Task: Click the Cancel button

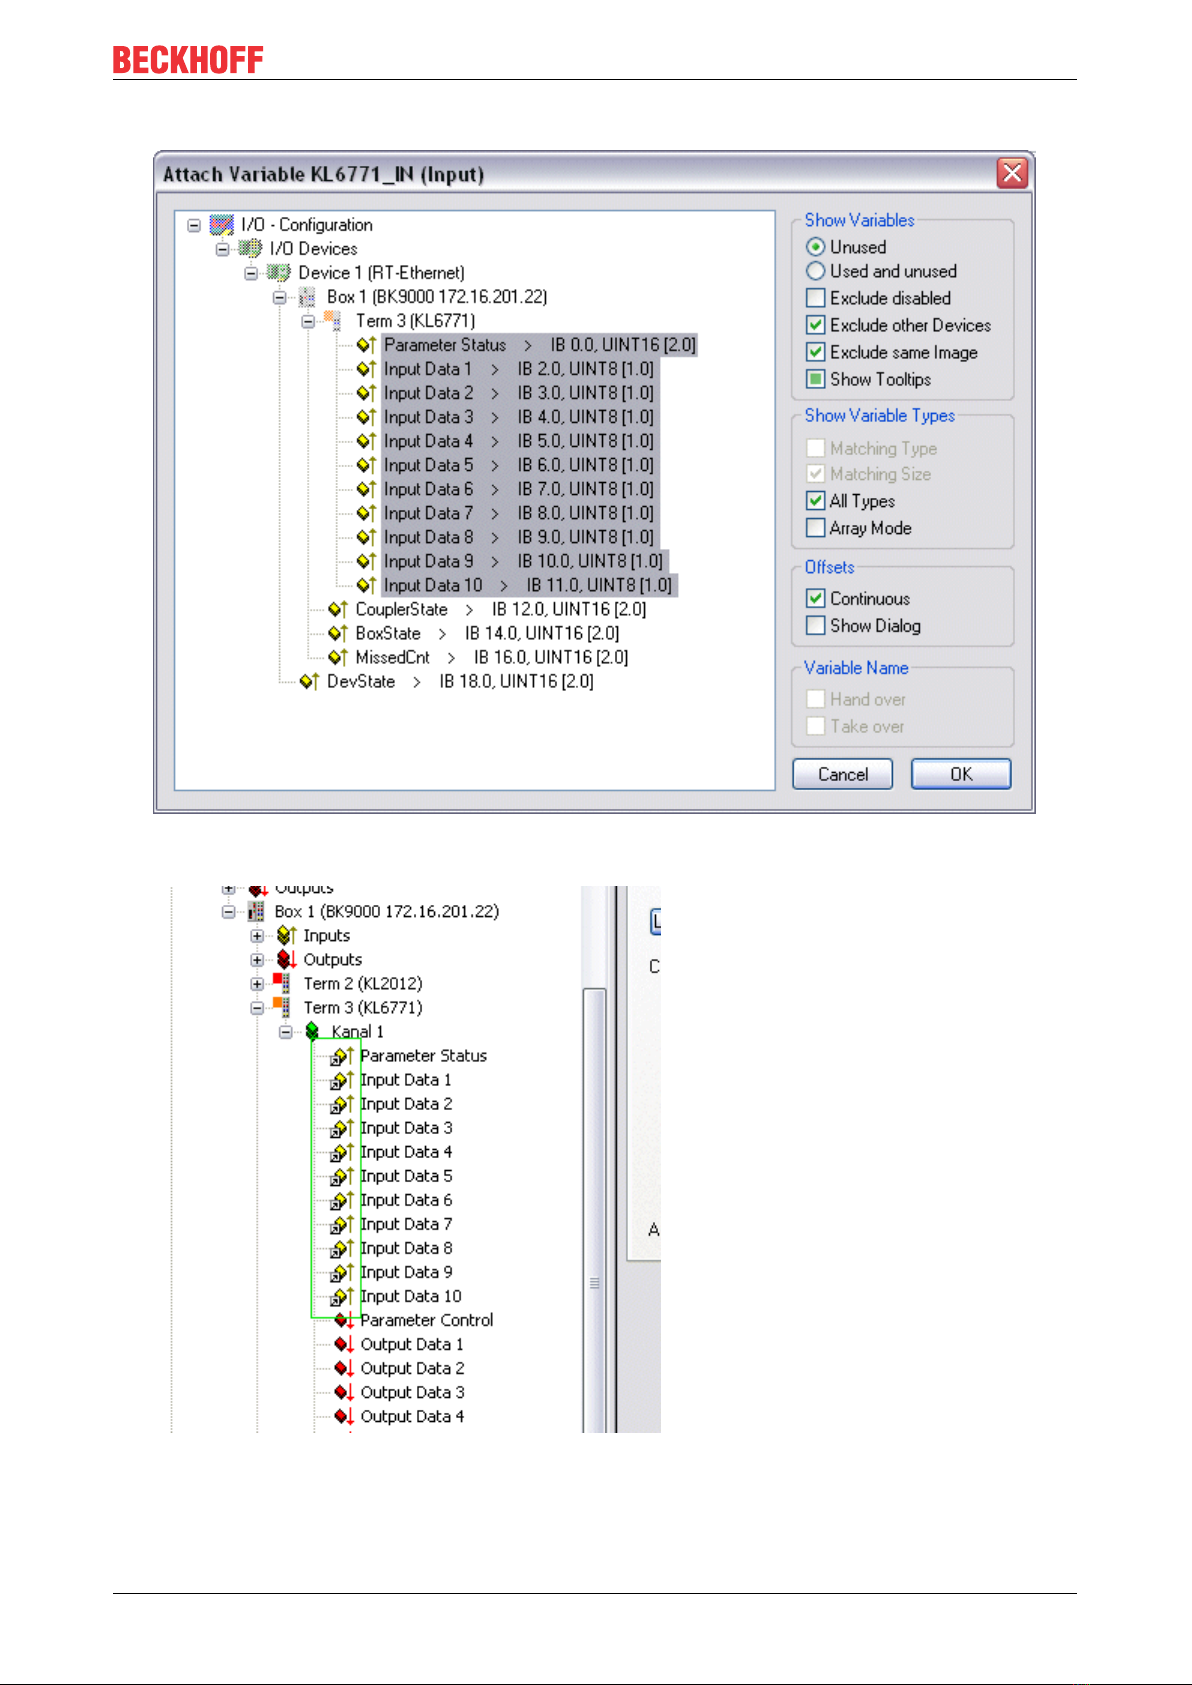Action: coord(842,774)
